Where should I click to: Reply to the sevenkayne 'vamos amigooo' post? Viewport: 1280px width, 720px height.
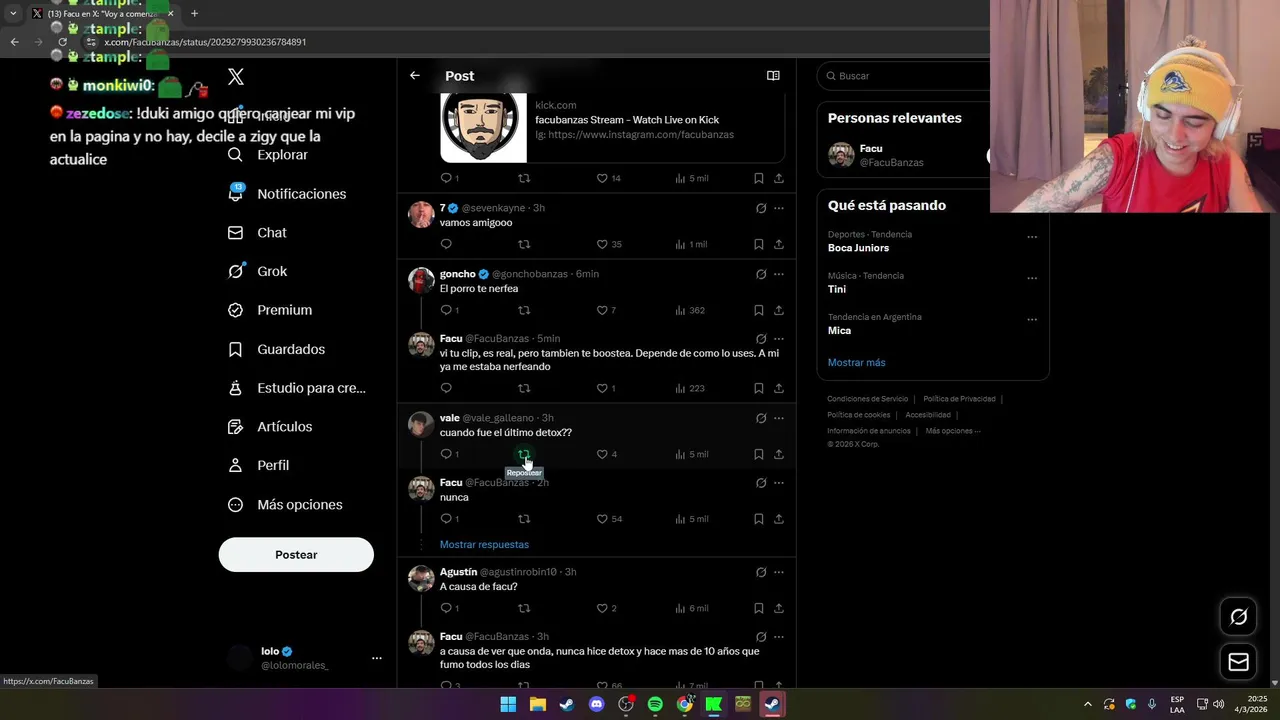click(446, 244)
